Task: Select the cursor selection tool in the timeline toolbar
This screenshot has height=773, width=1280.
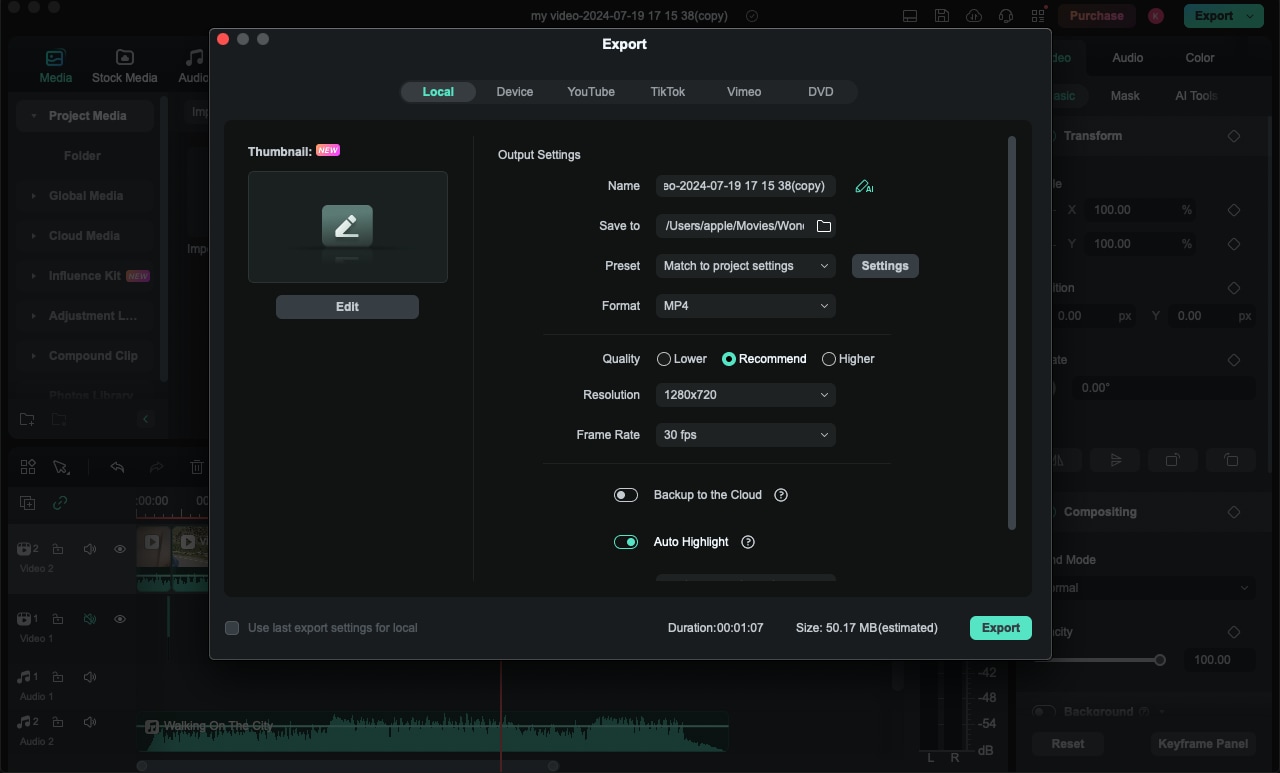Action: click(x=61, y=467)
